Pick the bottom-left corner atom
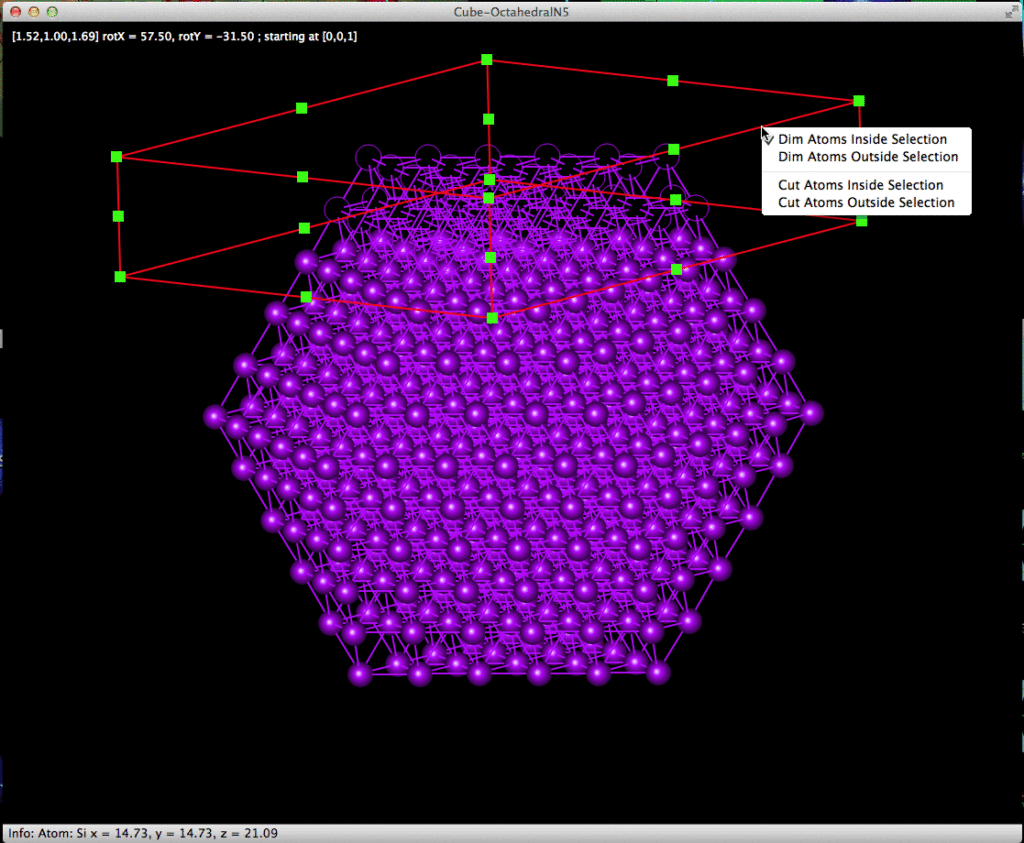The image size is (1024, 843). [361, 673]
